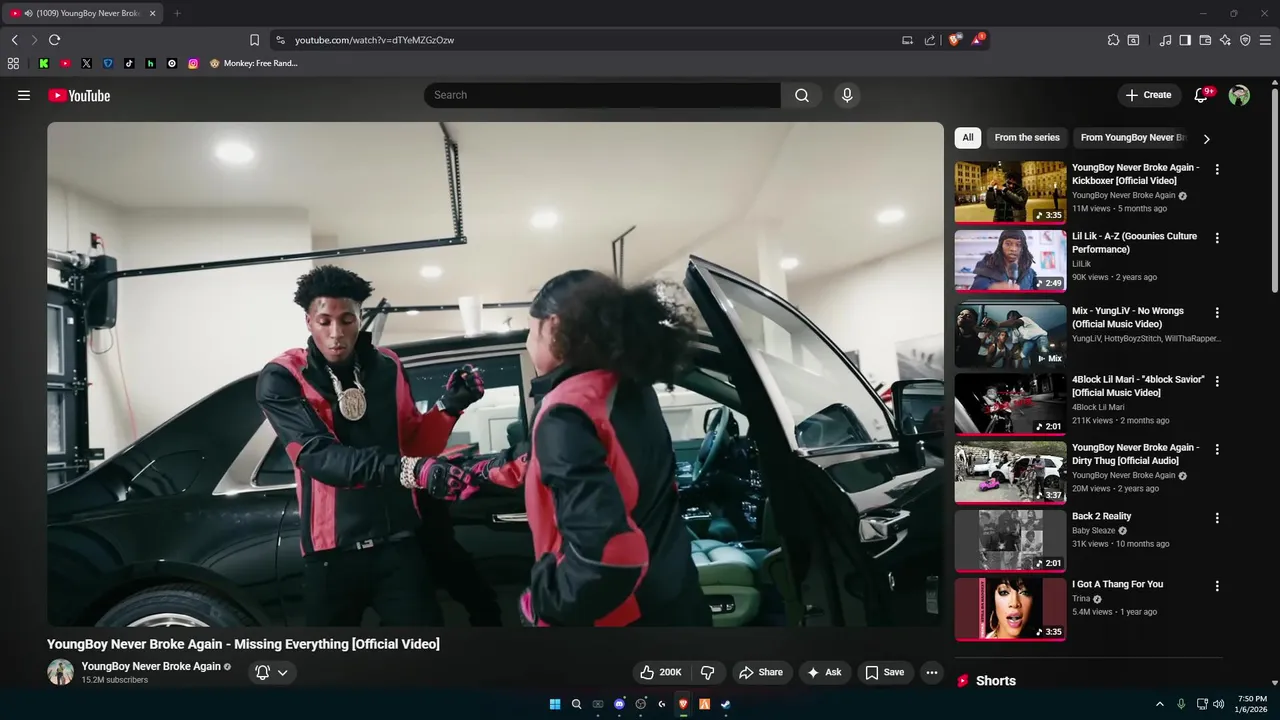The height and width of the screenshot is (720, 1280).
Task: Click share icon in address bar
Action: (x=930, y=40)
